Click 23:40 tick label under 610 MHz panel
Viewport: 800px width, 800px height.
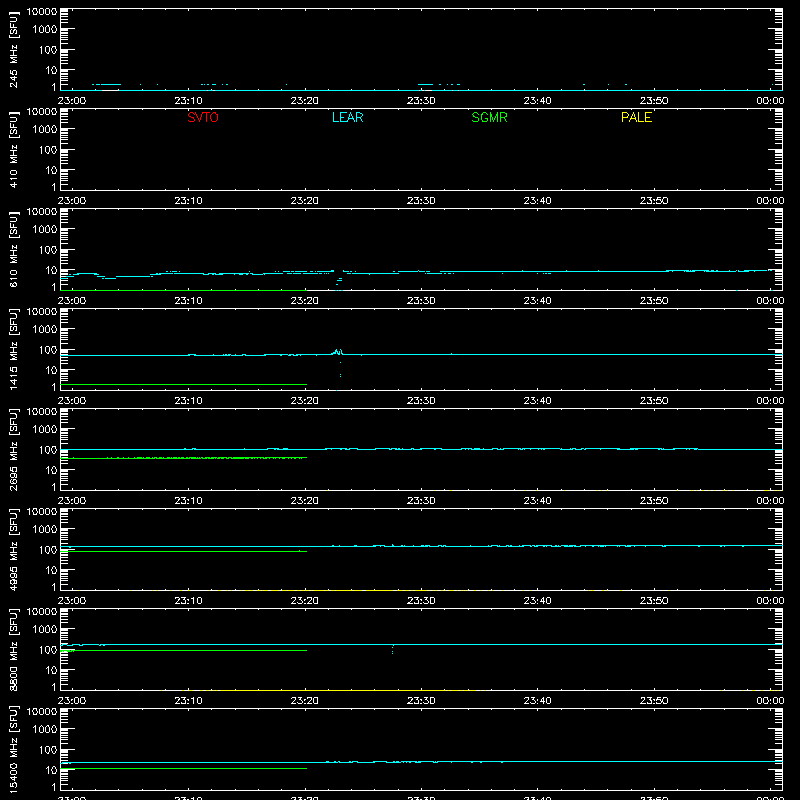pyautogui.click(x=537, y=301)
